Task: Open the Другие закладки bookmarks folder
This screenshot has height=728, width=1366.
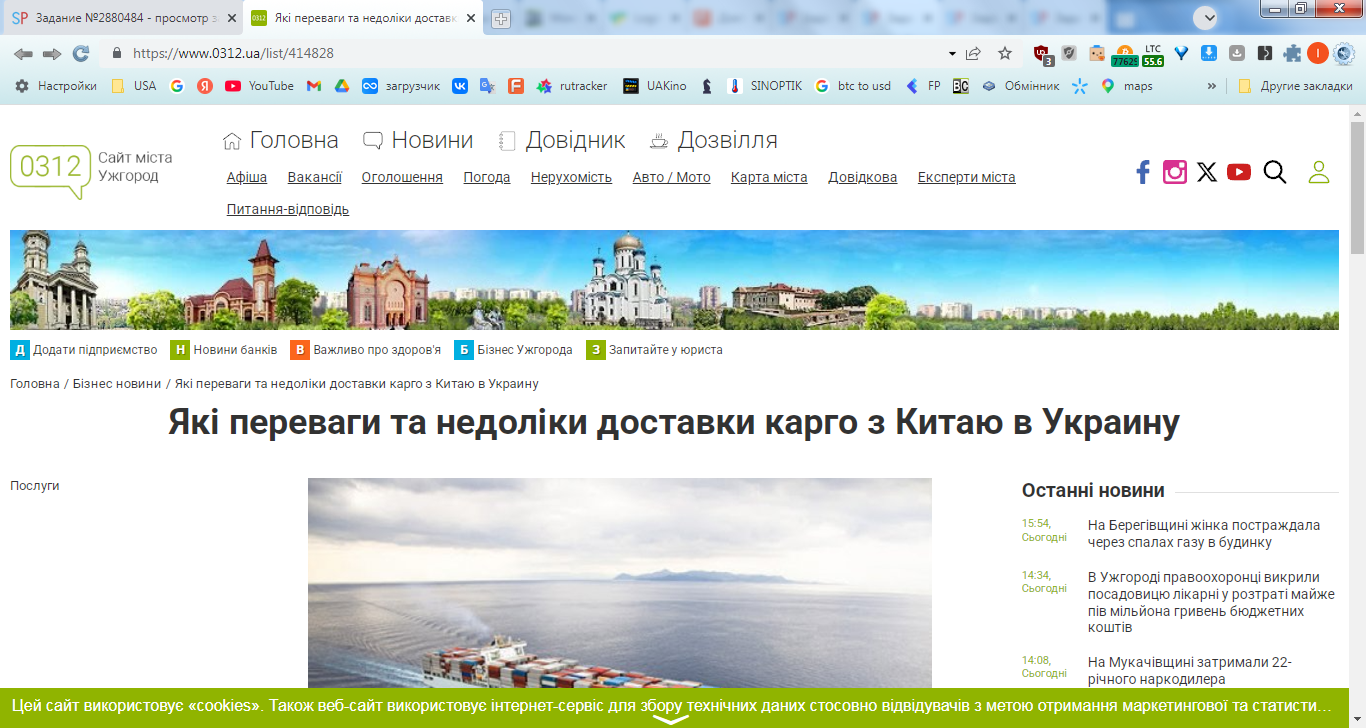Action: tap(1295, 86)
